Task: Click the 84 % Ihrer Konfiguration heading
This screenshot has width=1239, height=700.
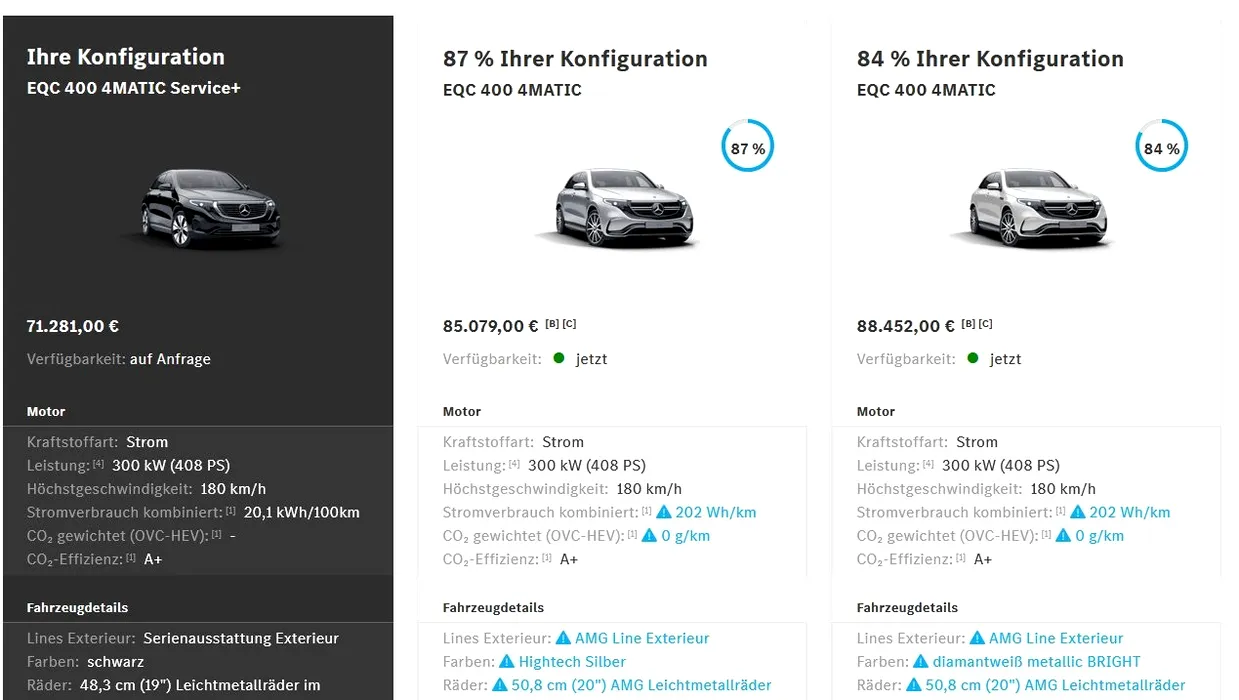Action: [990, 59]
